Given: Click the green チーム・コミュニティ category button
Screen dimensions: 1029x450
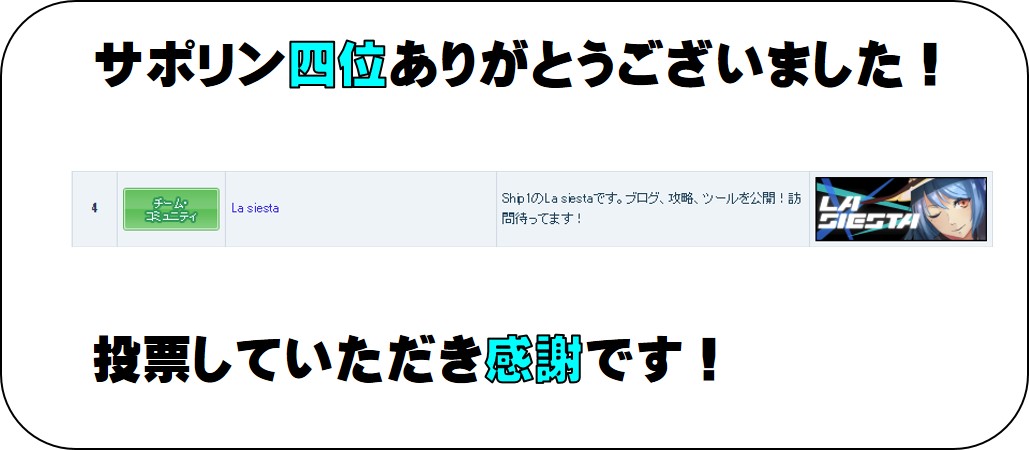Looking at the screenshot, I should (x=171, y=209).
